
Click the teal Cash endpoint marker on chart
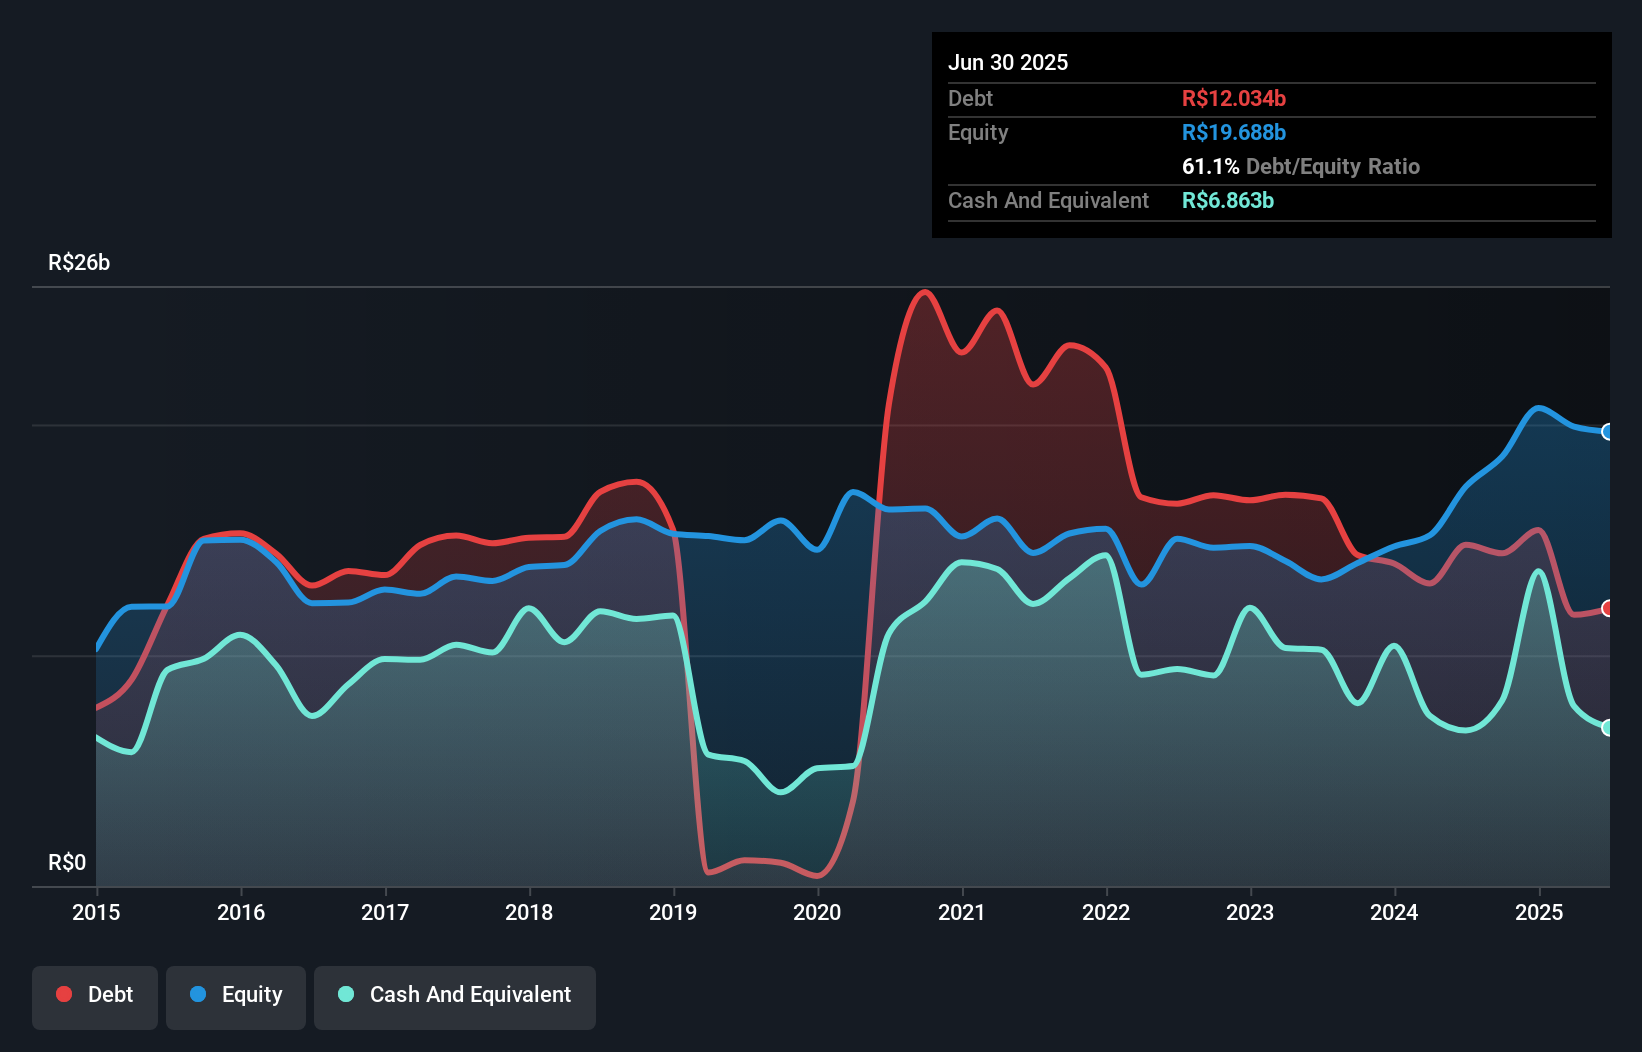(1607, 727)
